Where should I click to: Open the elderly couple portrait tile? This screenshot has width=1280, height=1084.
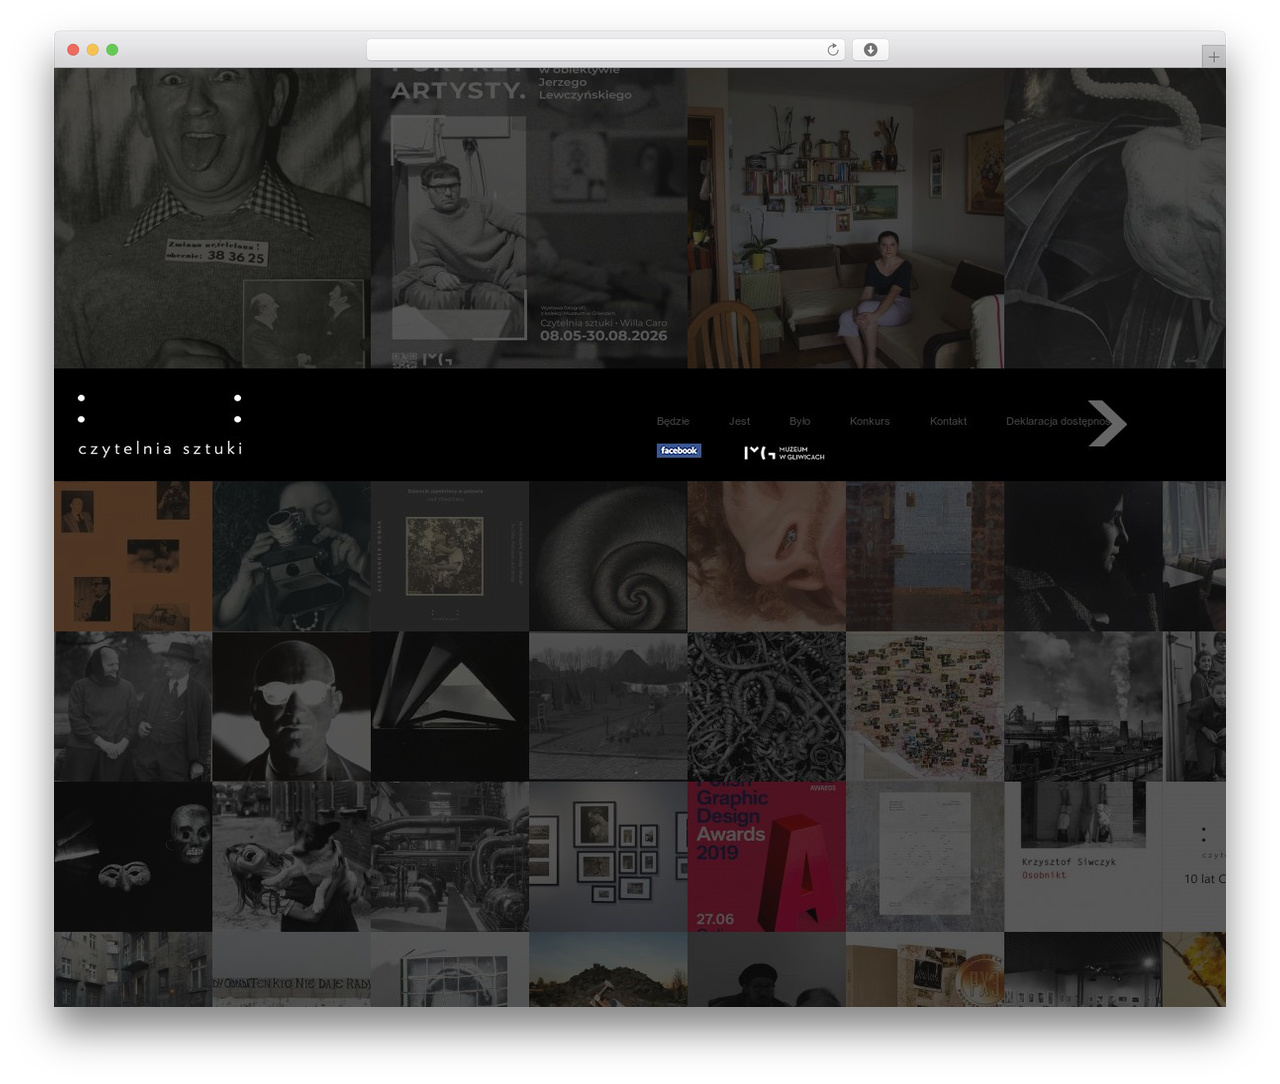pos(133,706)
